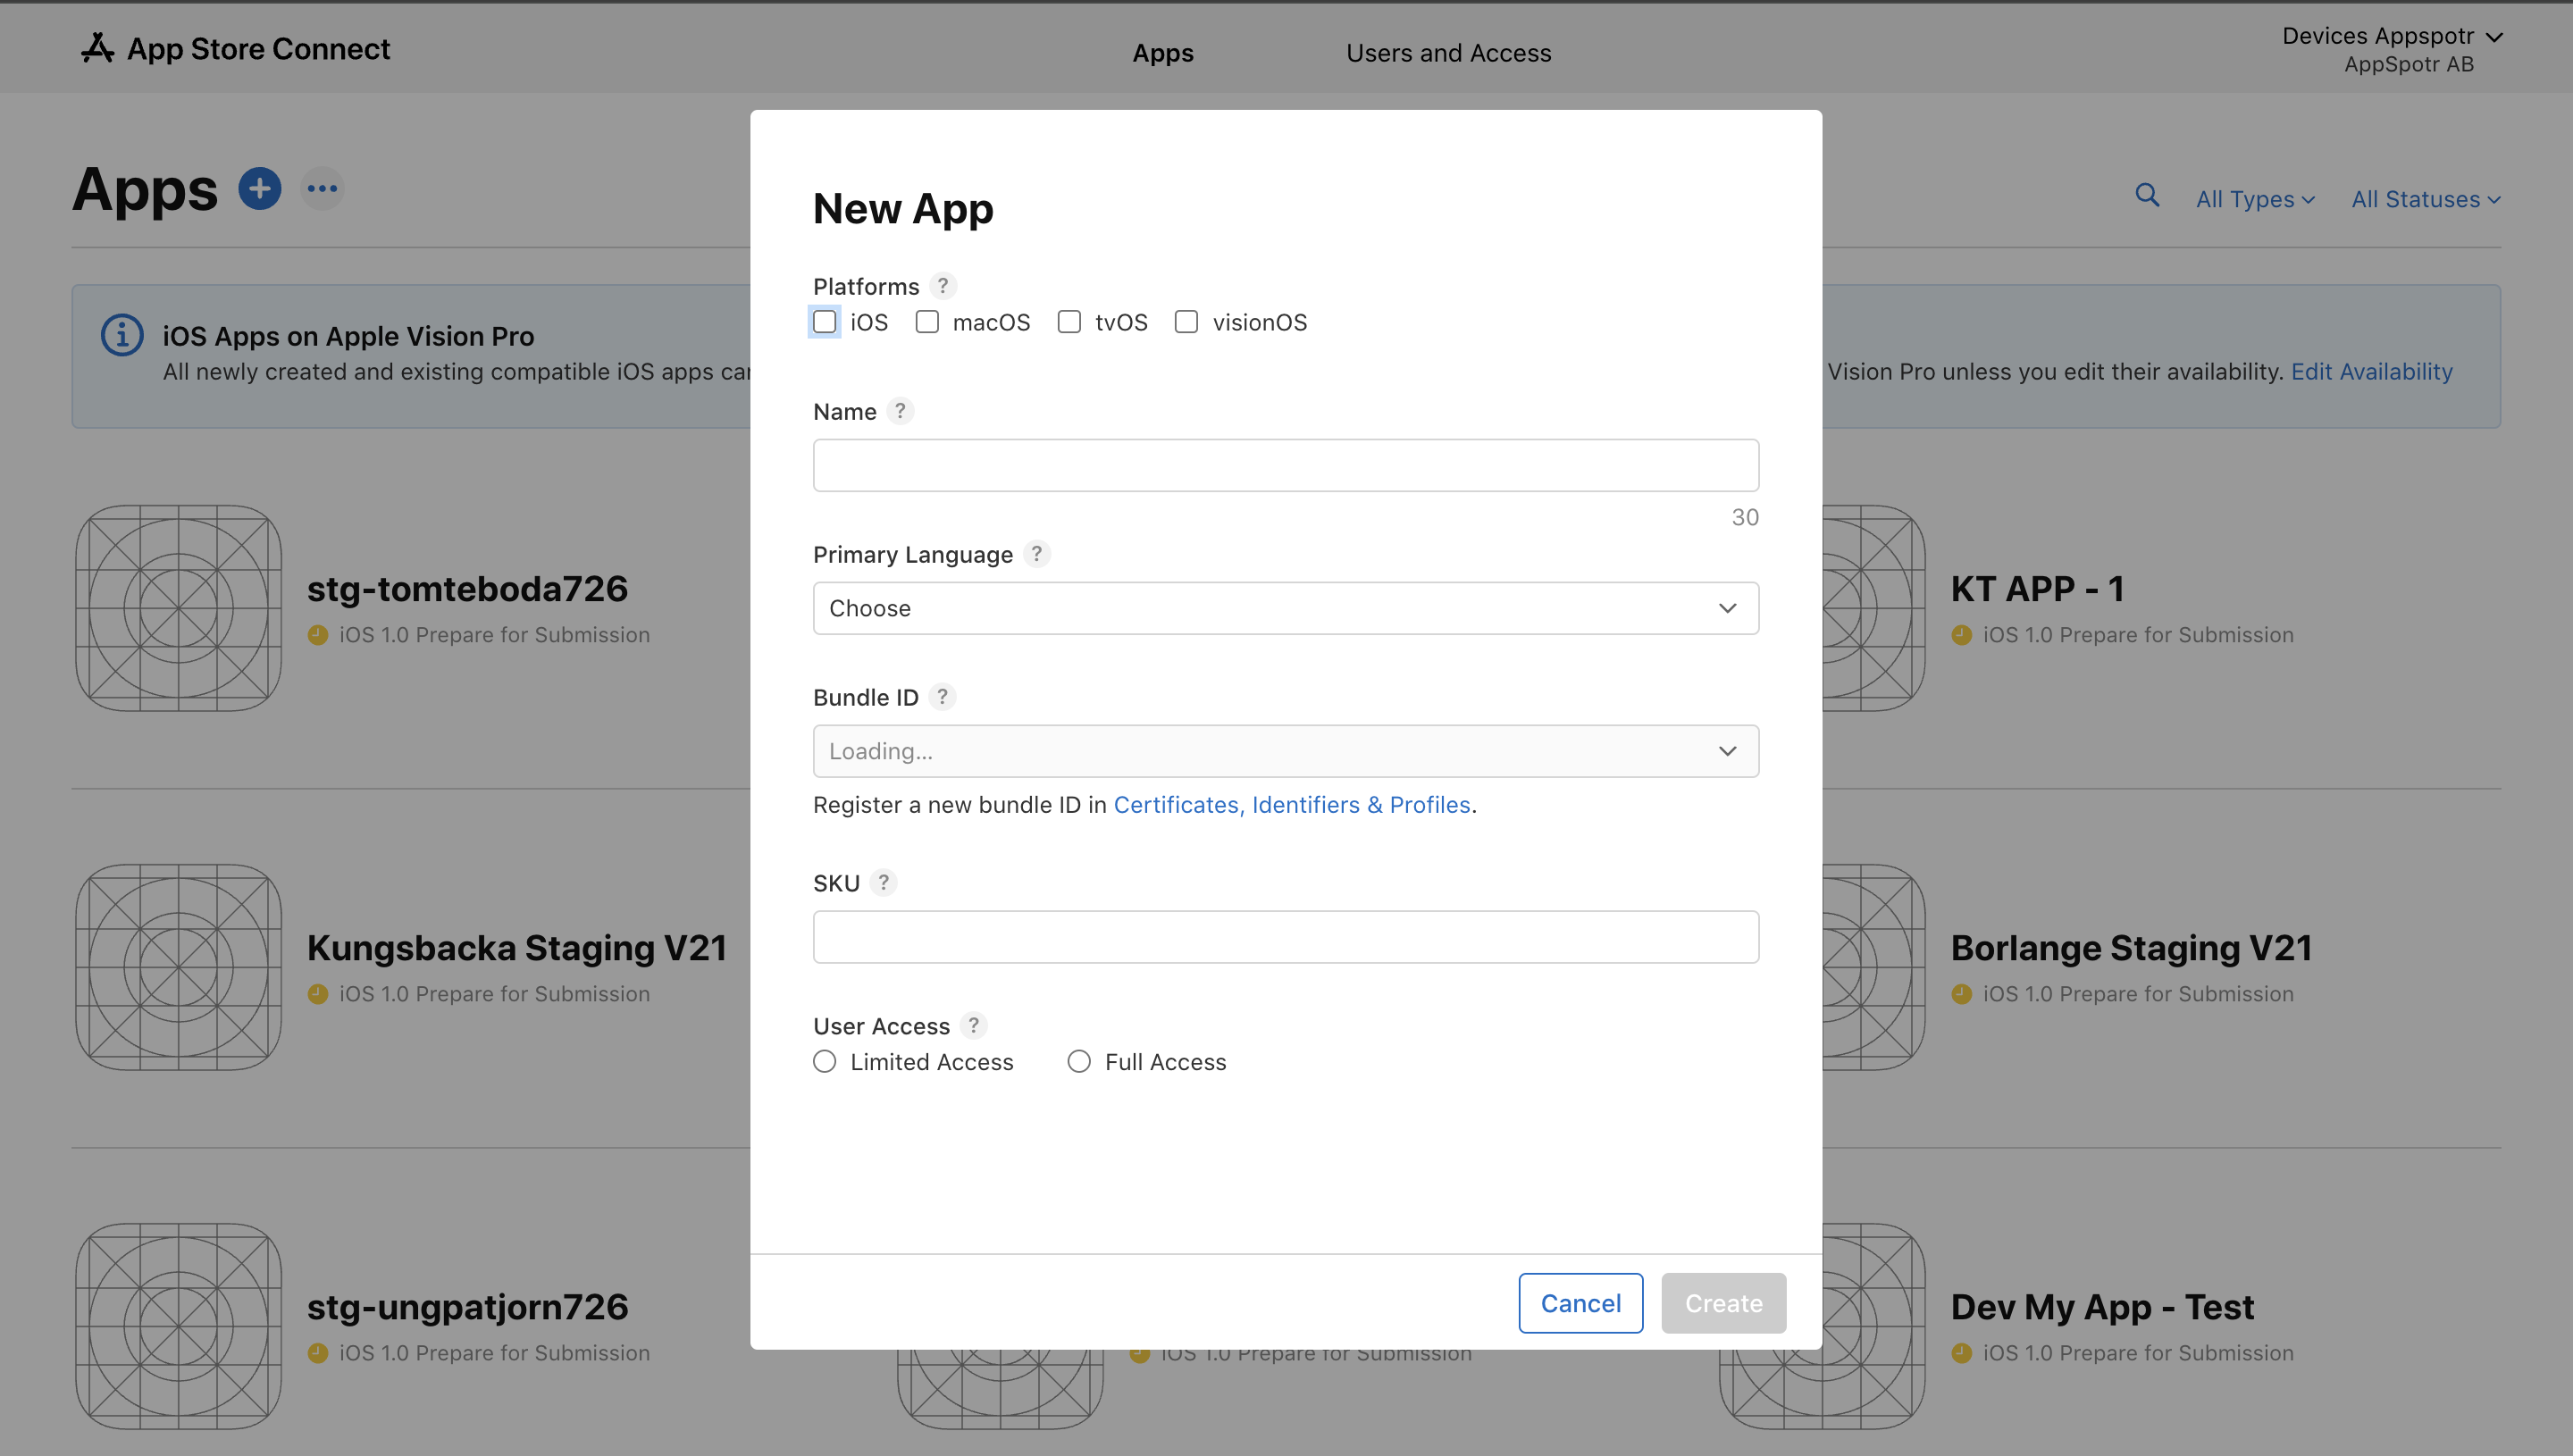
Task: Click the SKU input field
Action: tap(1286, 937)
